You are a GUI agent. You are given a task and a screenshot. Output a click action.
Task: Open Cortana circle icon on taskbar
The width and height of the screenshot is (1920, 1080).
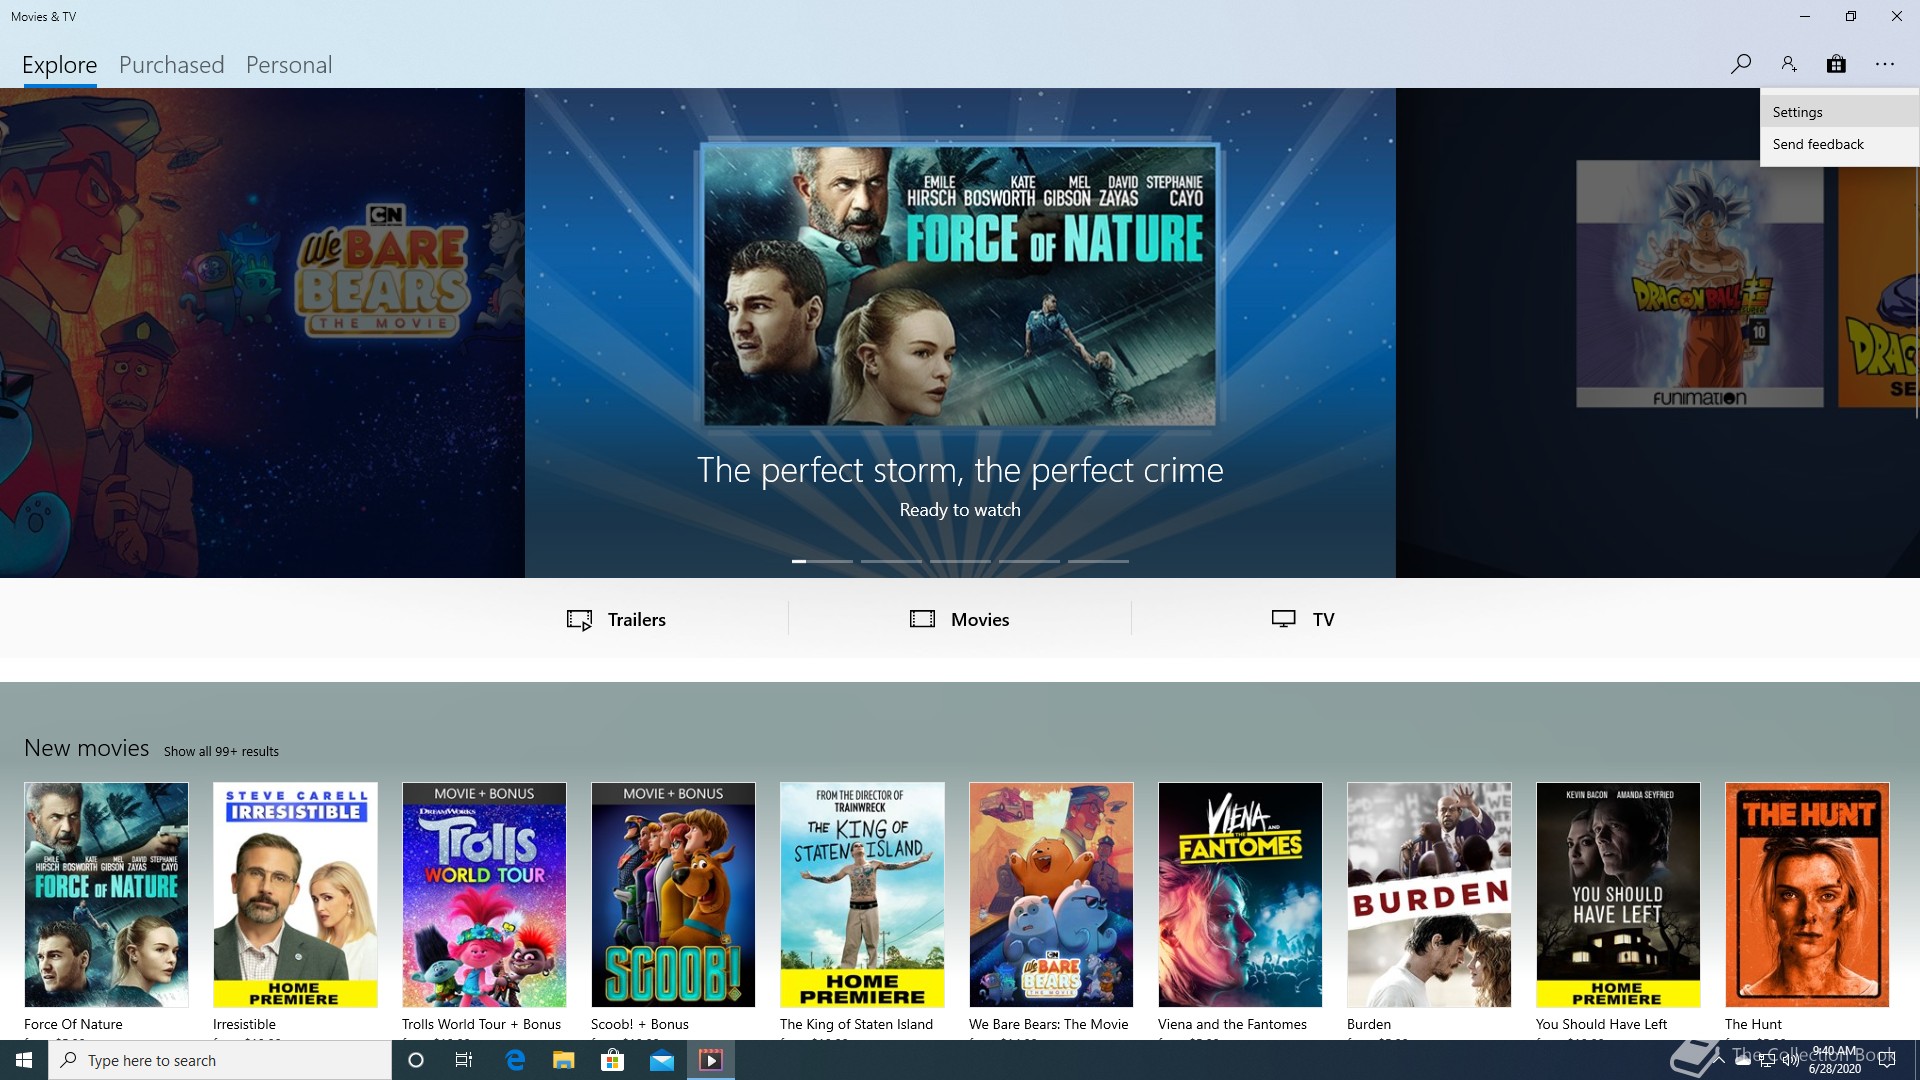(x=416, y=1060)
